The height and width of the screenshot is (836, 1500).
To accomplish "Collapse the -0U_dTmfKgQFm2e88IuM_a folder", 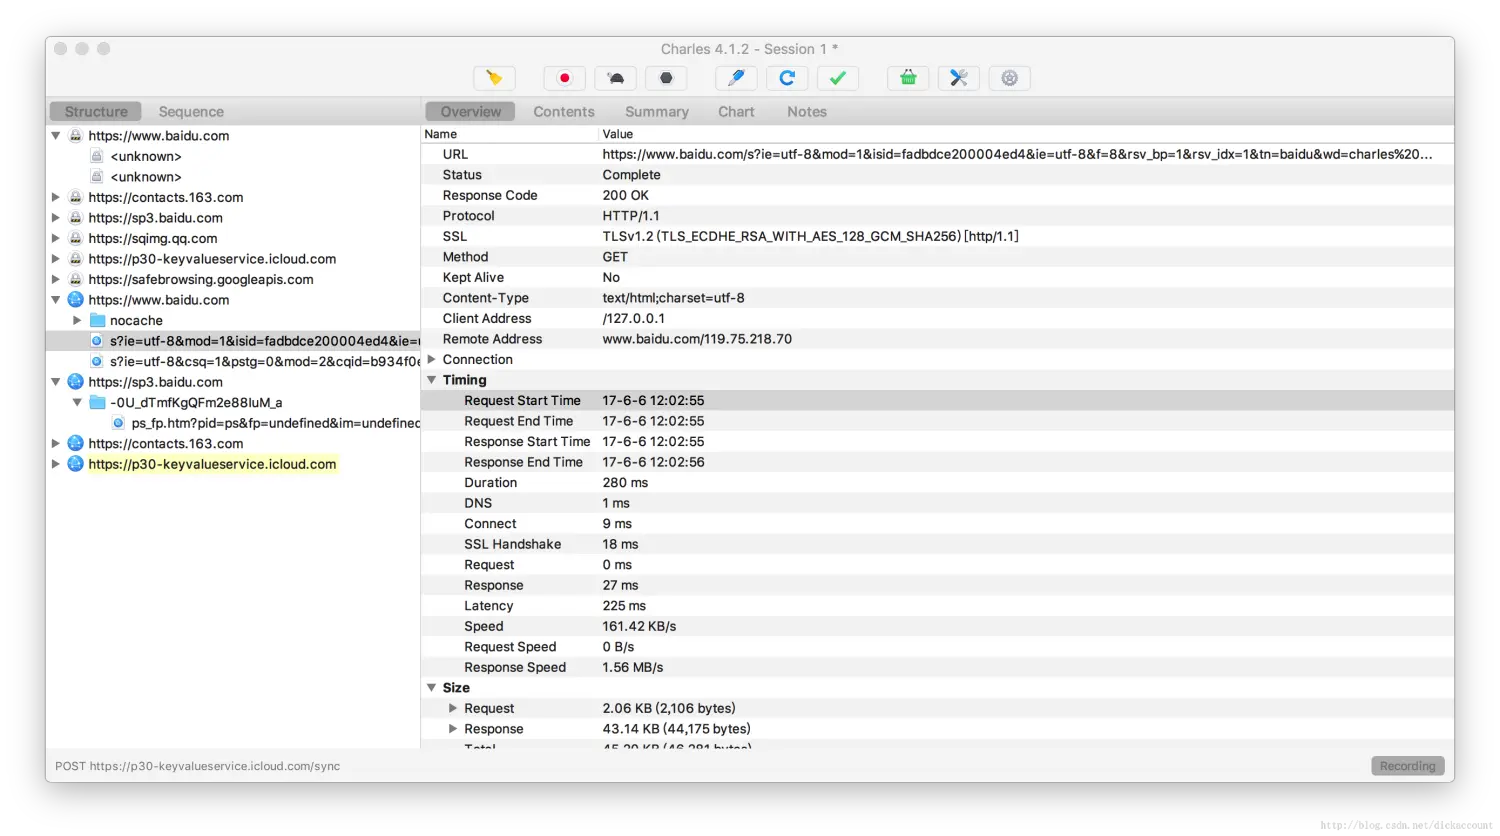I will point(77,402).
